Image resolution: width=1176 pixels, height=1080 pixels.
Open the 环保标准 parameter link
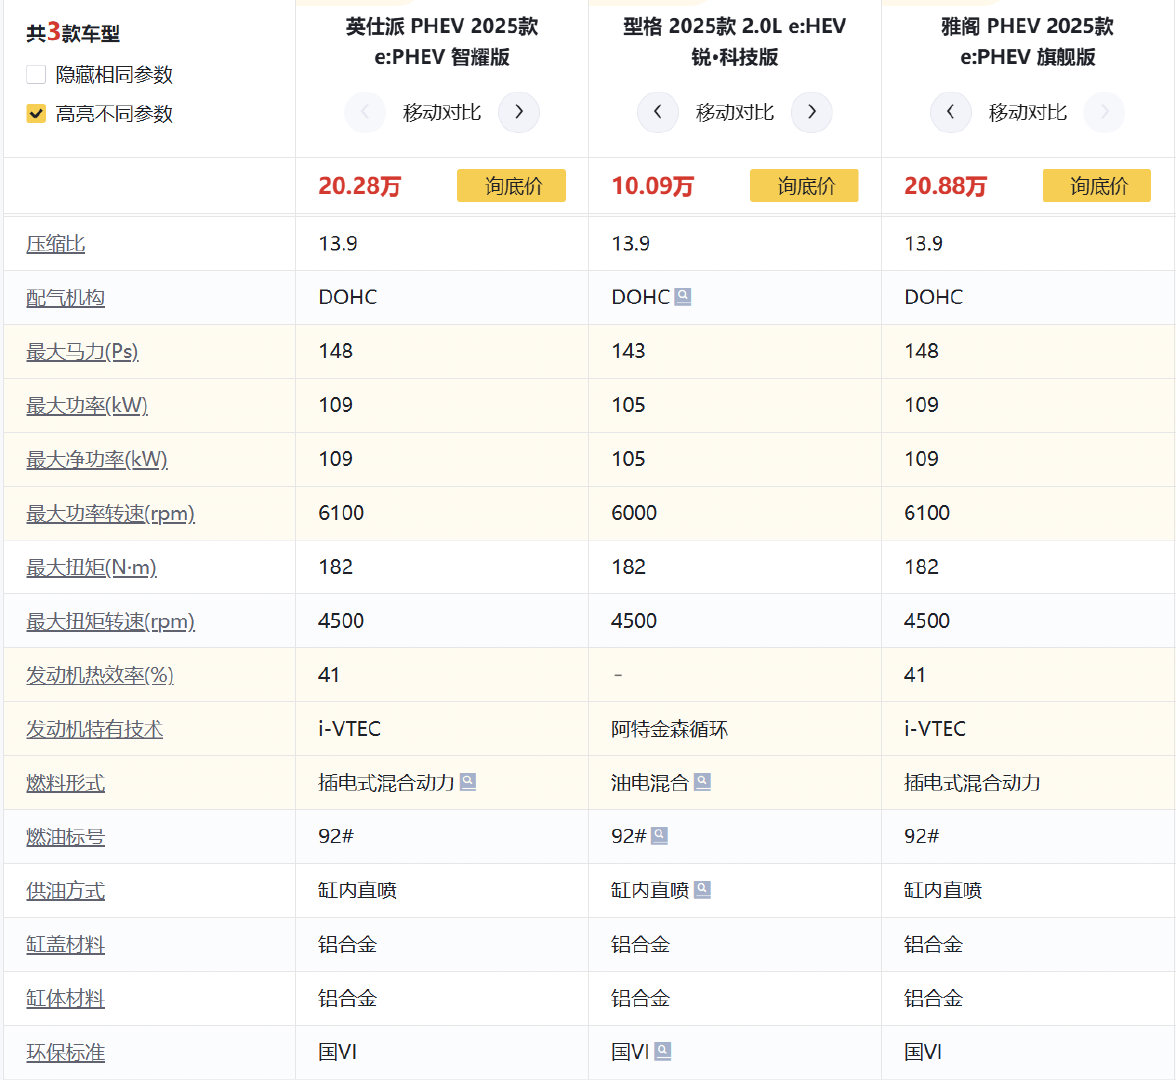click(65, 1053)
